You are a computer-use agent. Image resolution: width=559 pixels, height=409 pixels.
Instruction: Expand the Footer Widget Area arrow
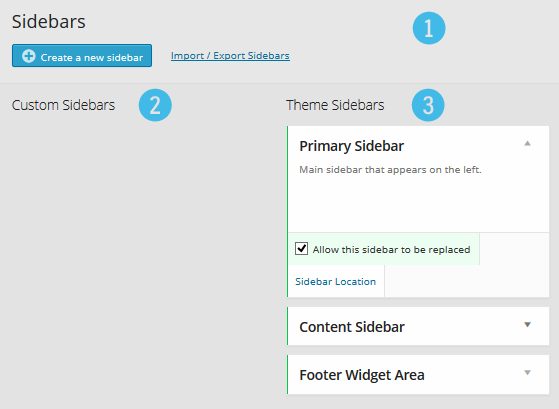coord(527,373)
